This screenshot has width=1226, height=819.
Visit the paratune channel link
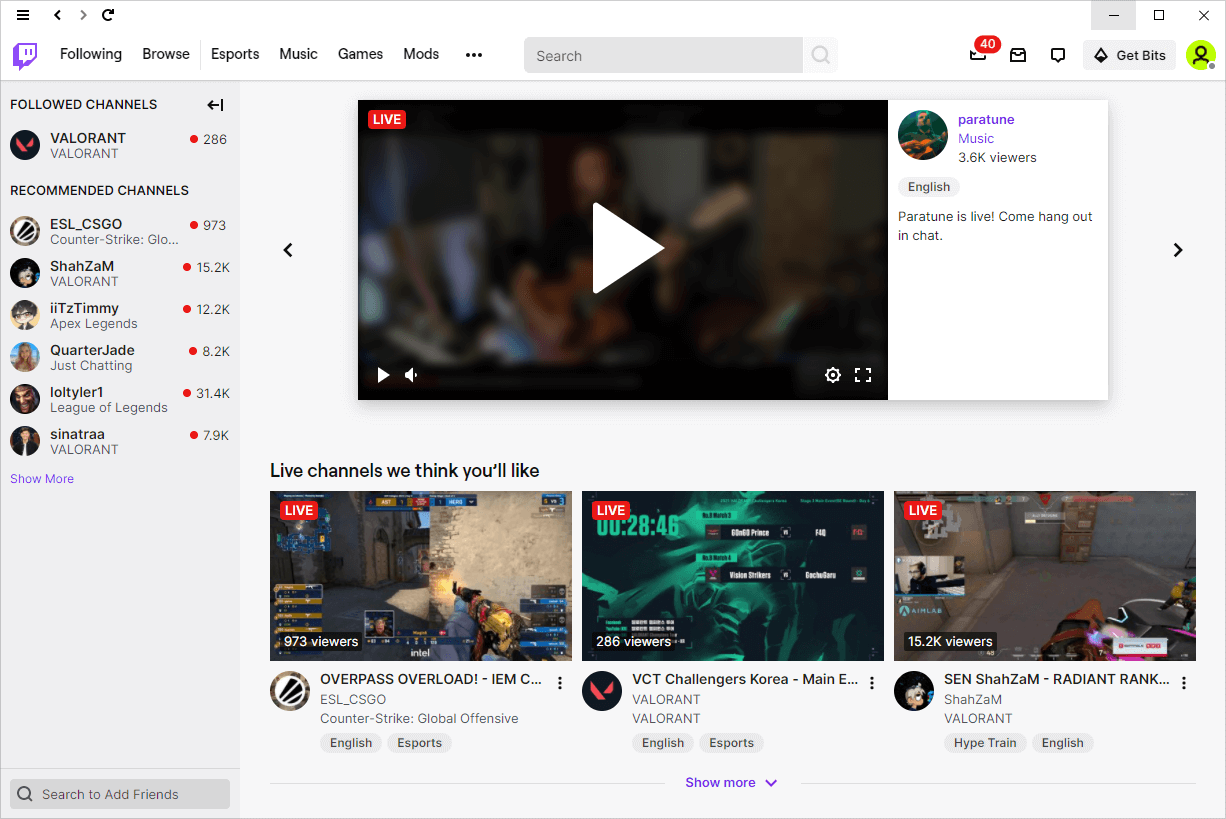tap(986, 119)
